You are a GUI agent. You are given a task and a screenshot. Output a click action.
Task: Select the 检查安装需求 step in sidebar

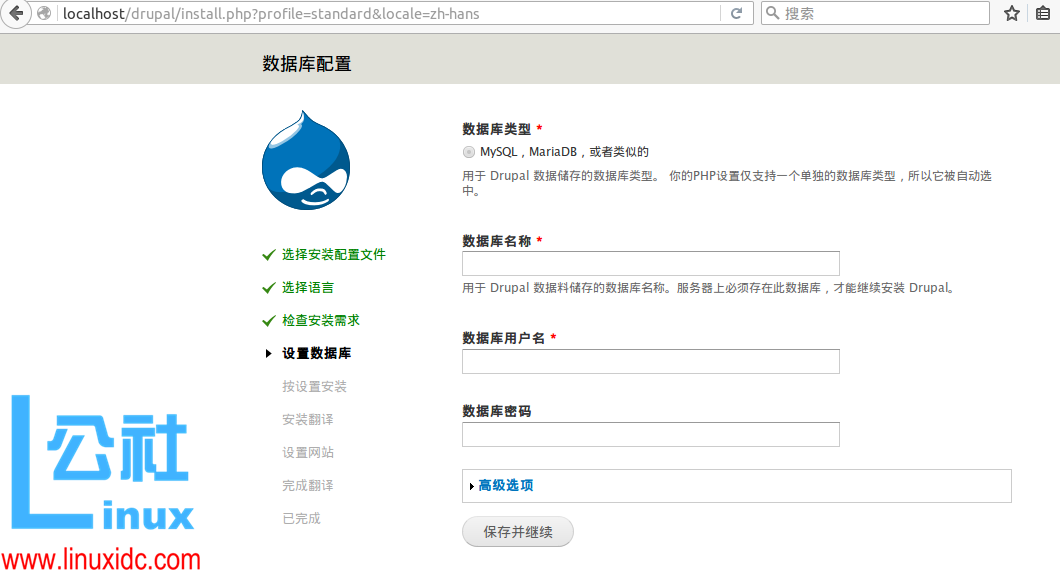tap(322, 320)
